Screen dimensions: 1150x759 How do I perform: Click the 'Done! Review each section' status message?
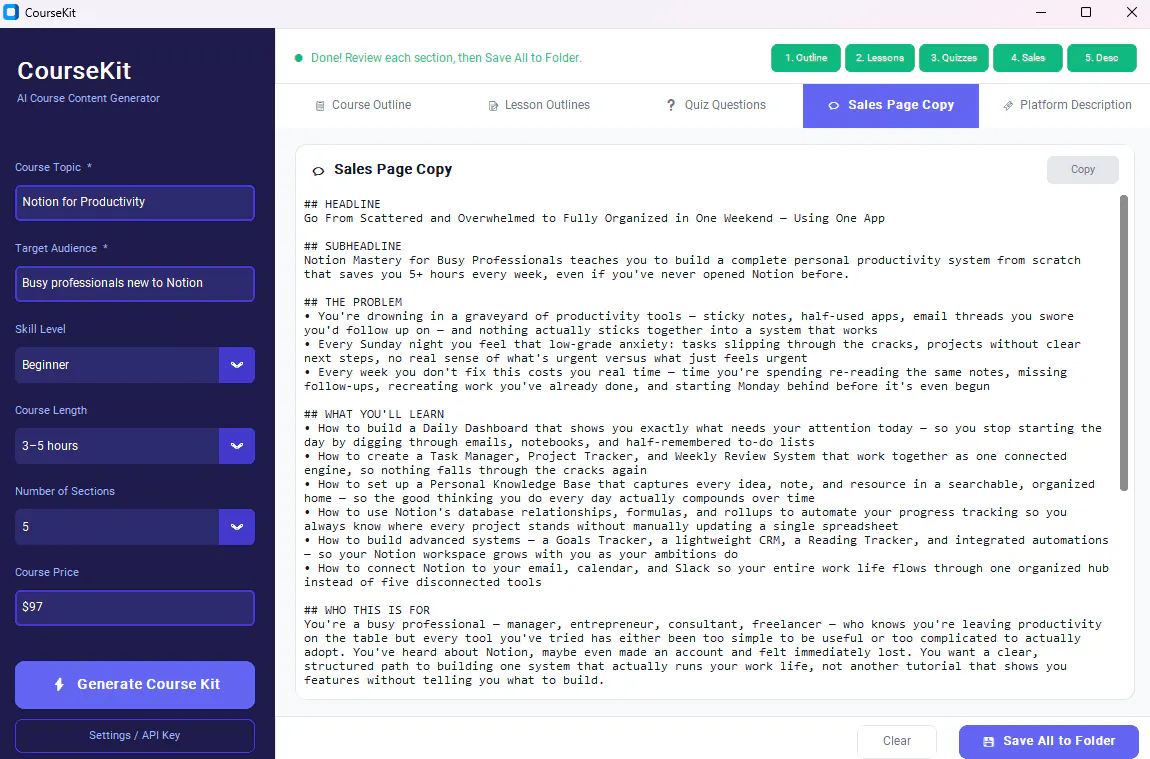[x=446, y=58]
